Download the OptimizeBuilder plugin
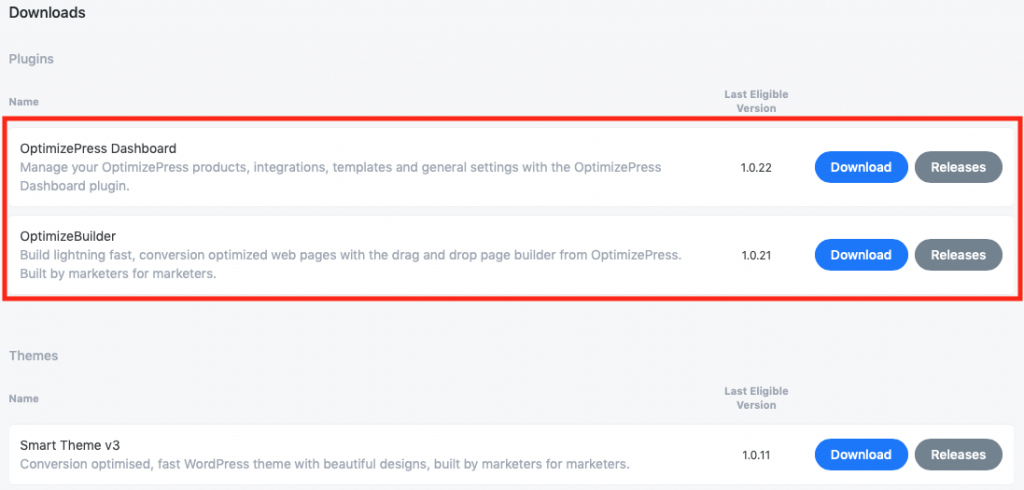 [x=861, y=255]
